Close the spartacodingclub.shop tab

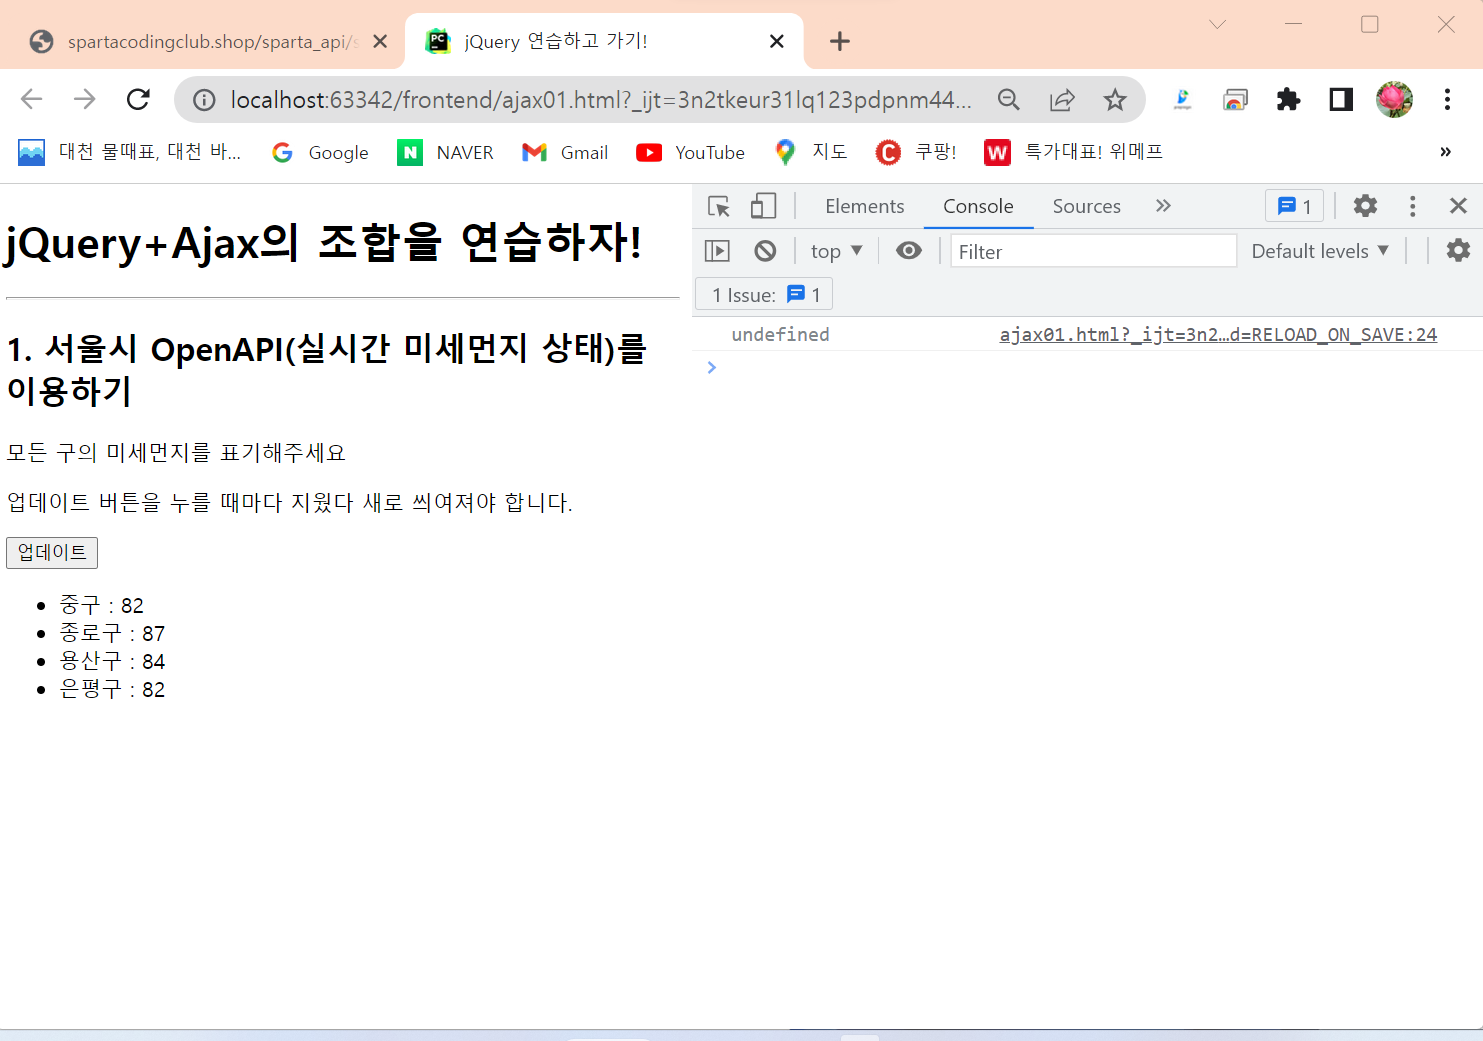(x=380, y=41)
